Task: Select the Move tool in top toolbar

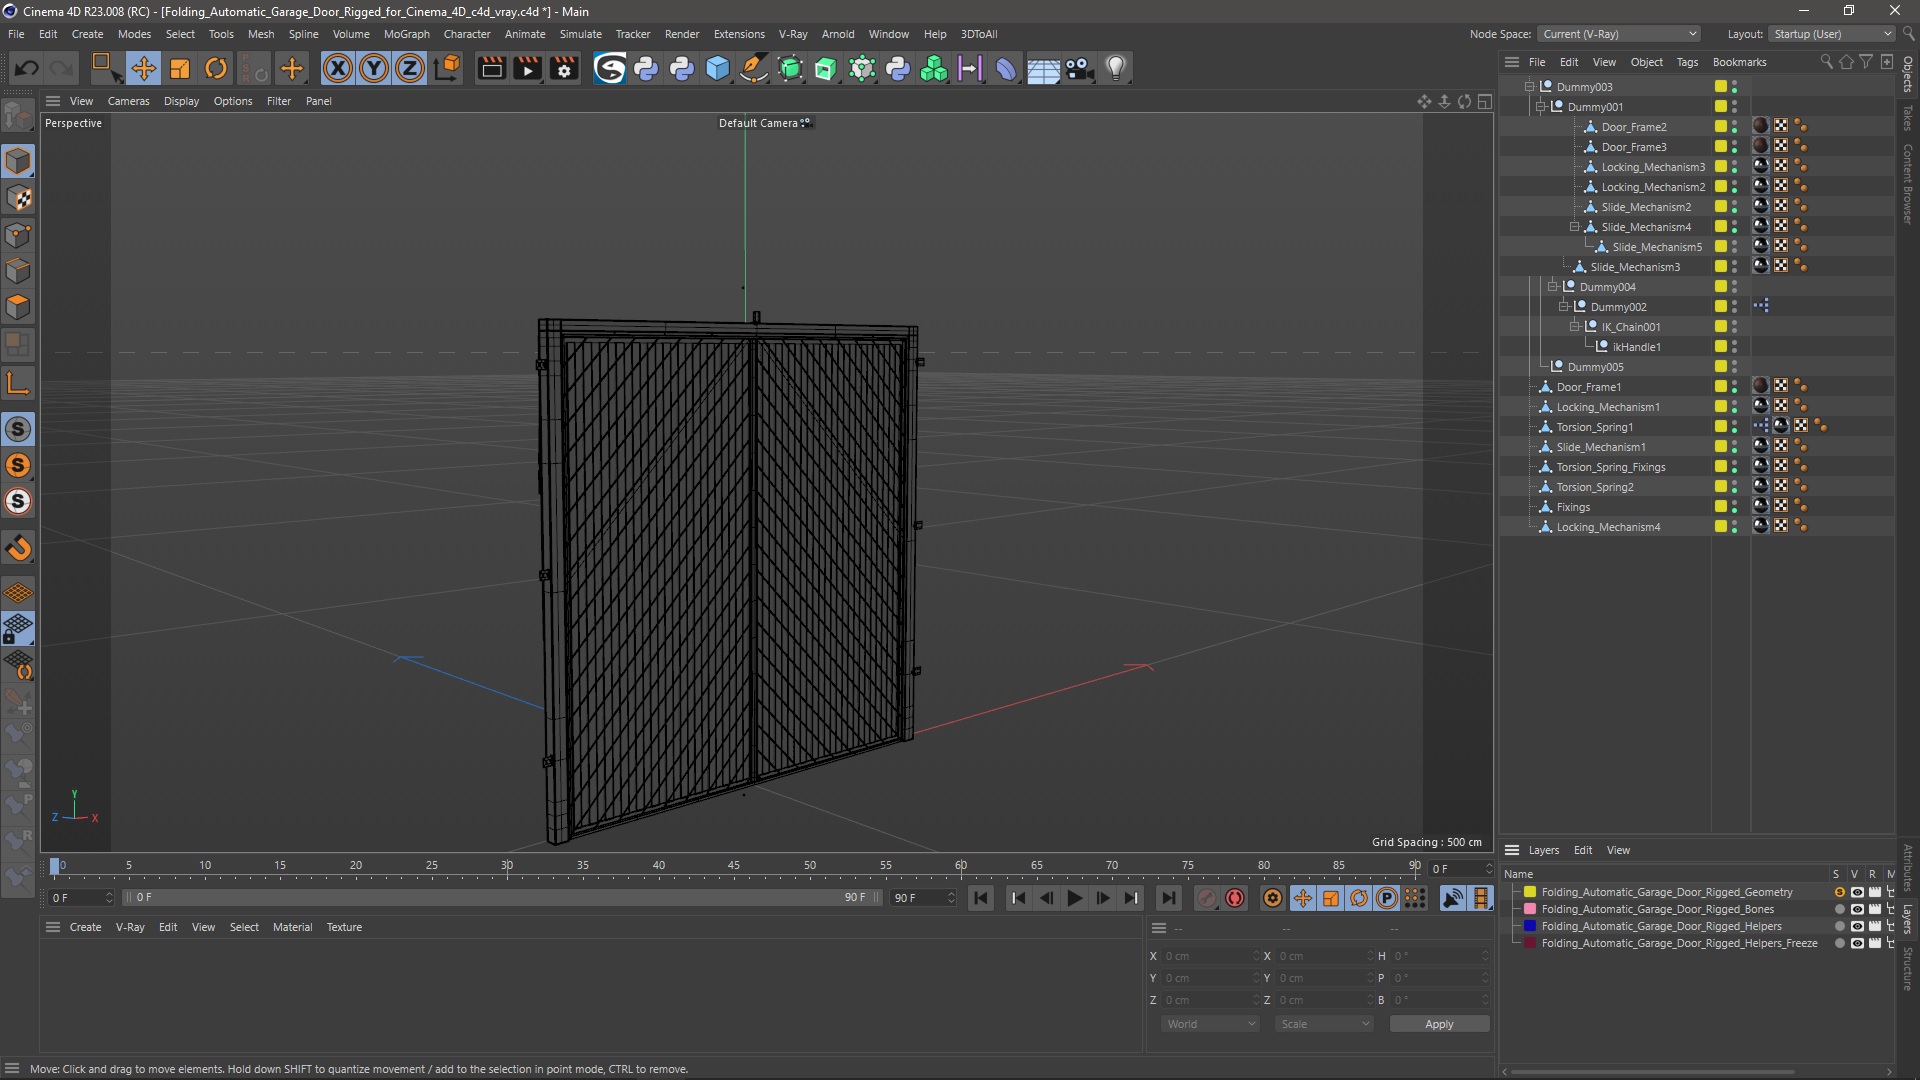Action: tap(143, 68)
